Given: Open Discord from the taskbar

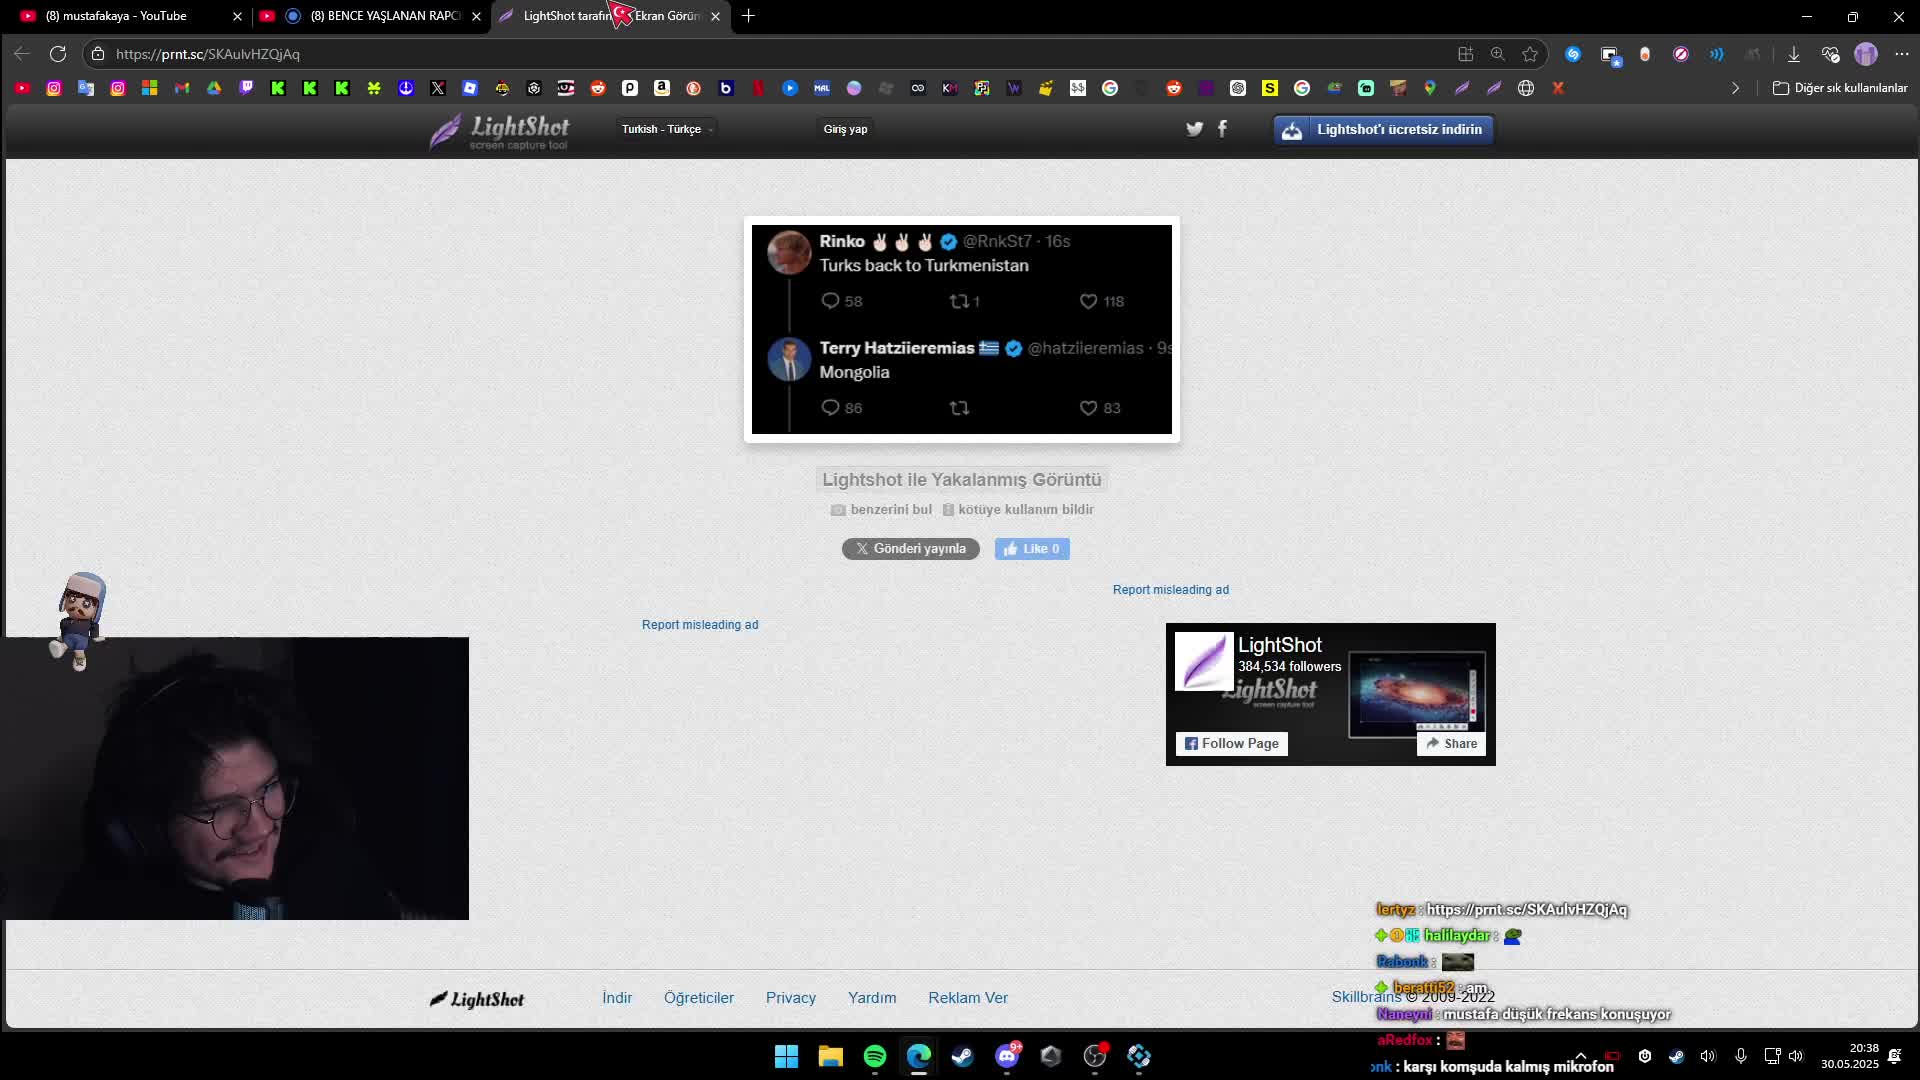Looking at the screenshot, I should coord(1007,1056).
